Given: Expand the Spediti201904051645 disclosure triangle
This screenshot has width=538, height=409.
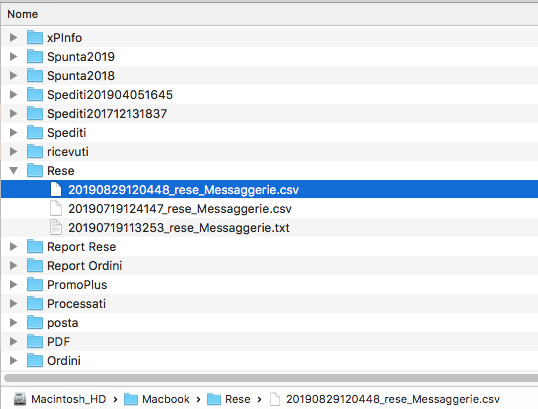Looking at the screenshot, I should tap(13, 94).
